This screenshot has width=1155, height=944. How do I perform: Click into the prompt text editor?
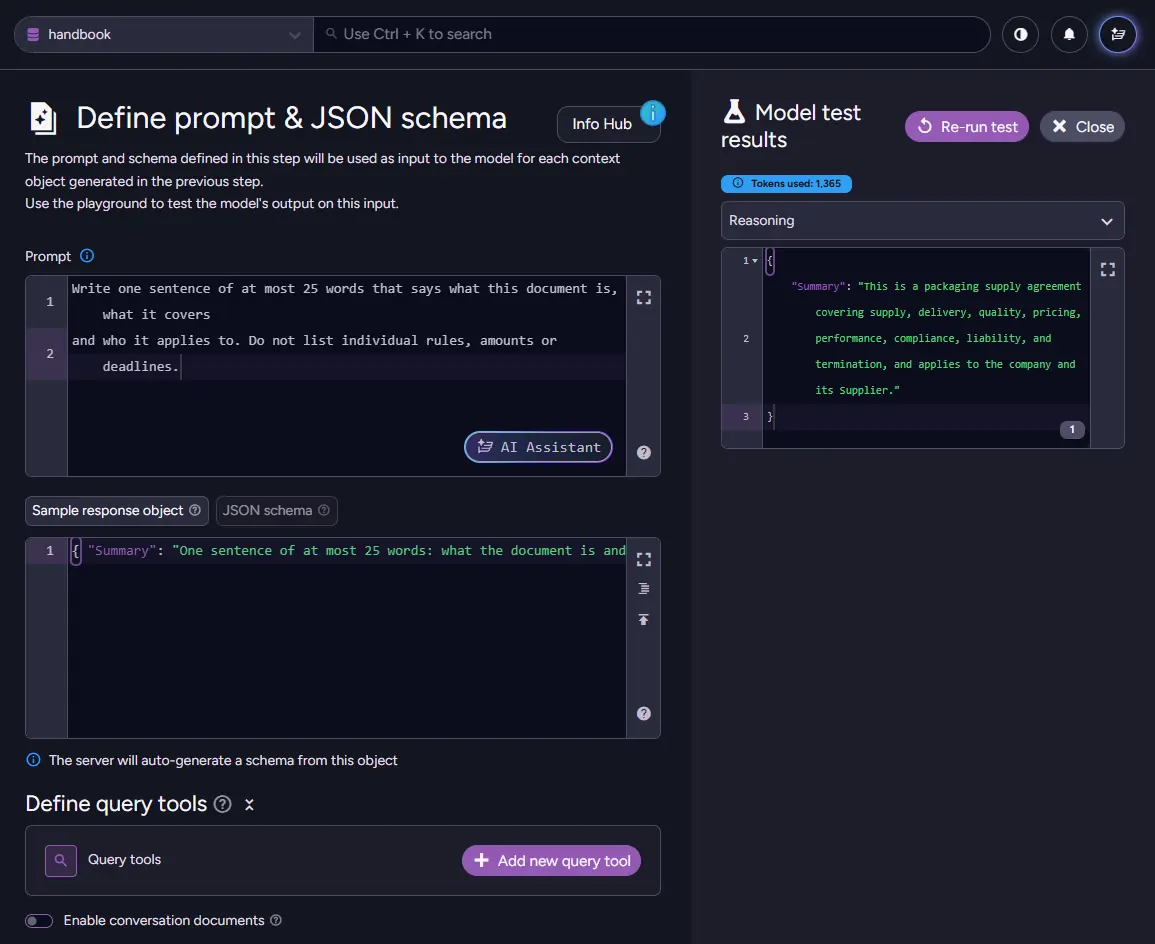(x=346, y=376)
